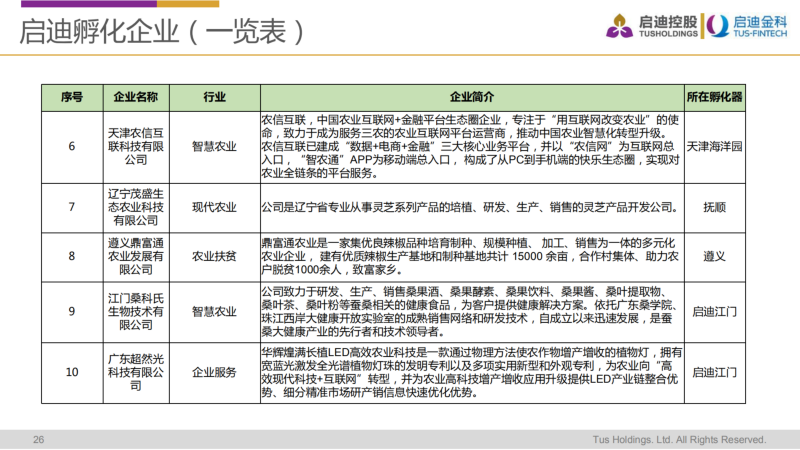Click the 所在孵化器 column header
This screenshot has width=800, height=450.
point(714,97)
